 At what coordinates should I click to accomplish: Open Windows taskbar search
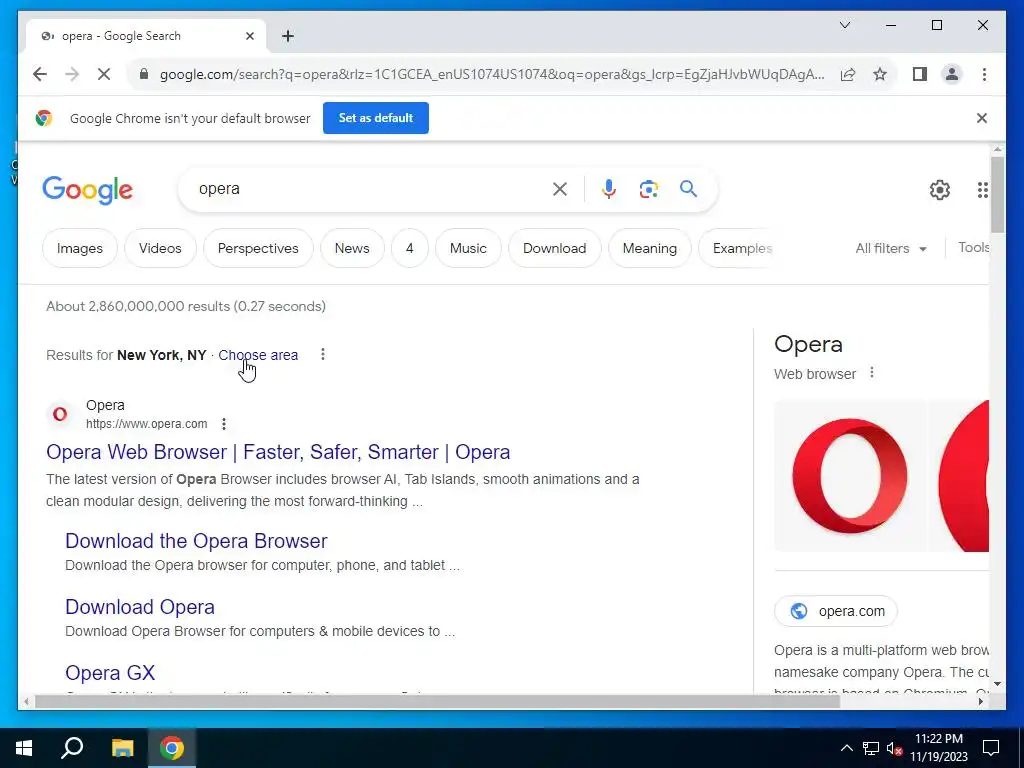[x=72, y=748]
